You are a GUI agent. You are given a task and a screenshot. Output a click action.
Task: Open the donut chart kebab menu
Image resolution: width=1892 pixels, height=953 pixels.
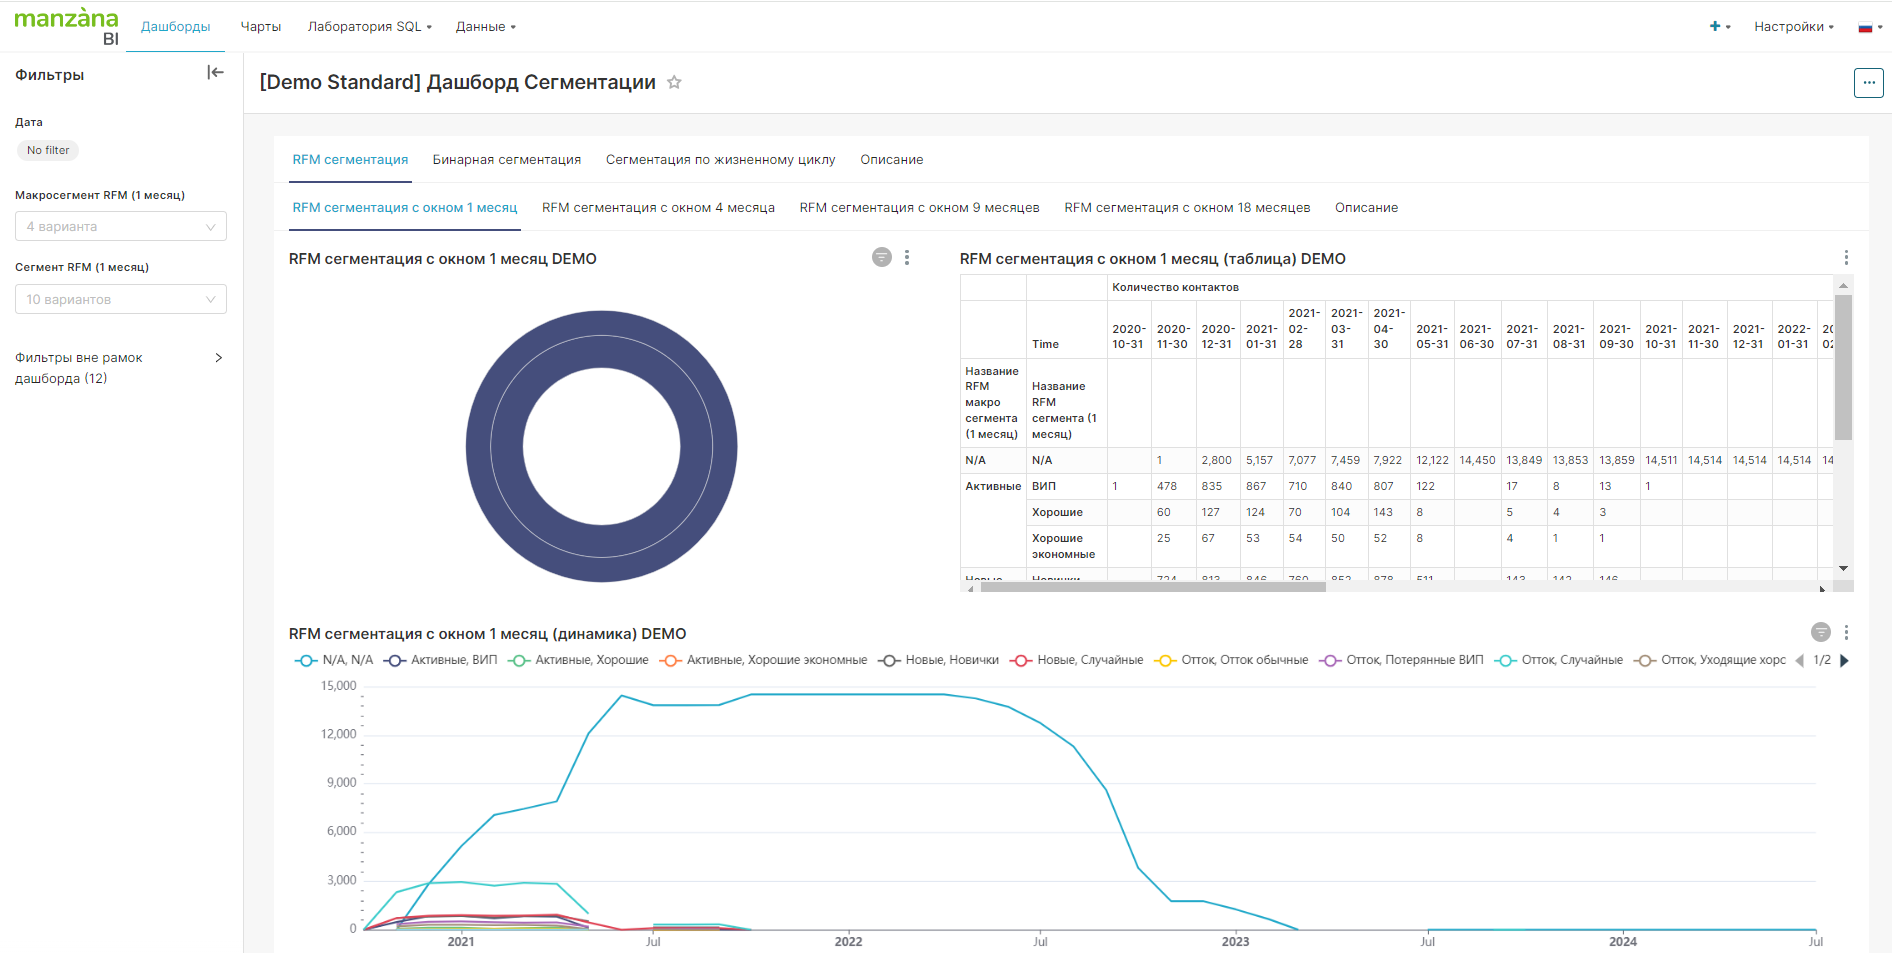(x=907, y=258)
